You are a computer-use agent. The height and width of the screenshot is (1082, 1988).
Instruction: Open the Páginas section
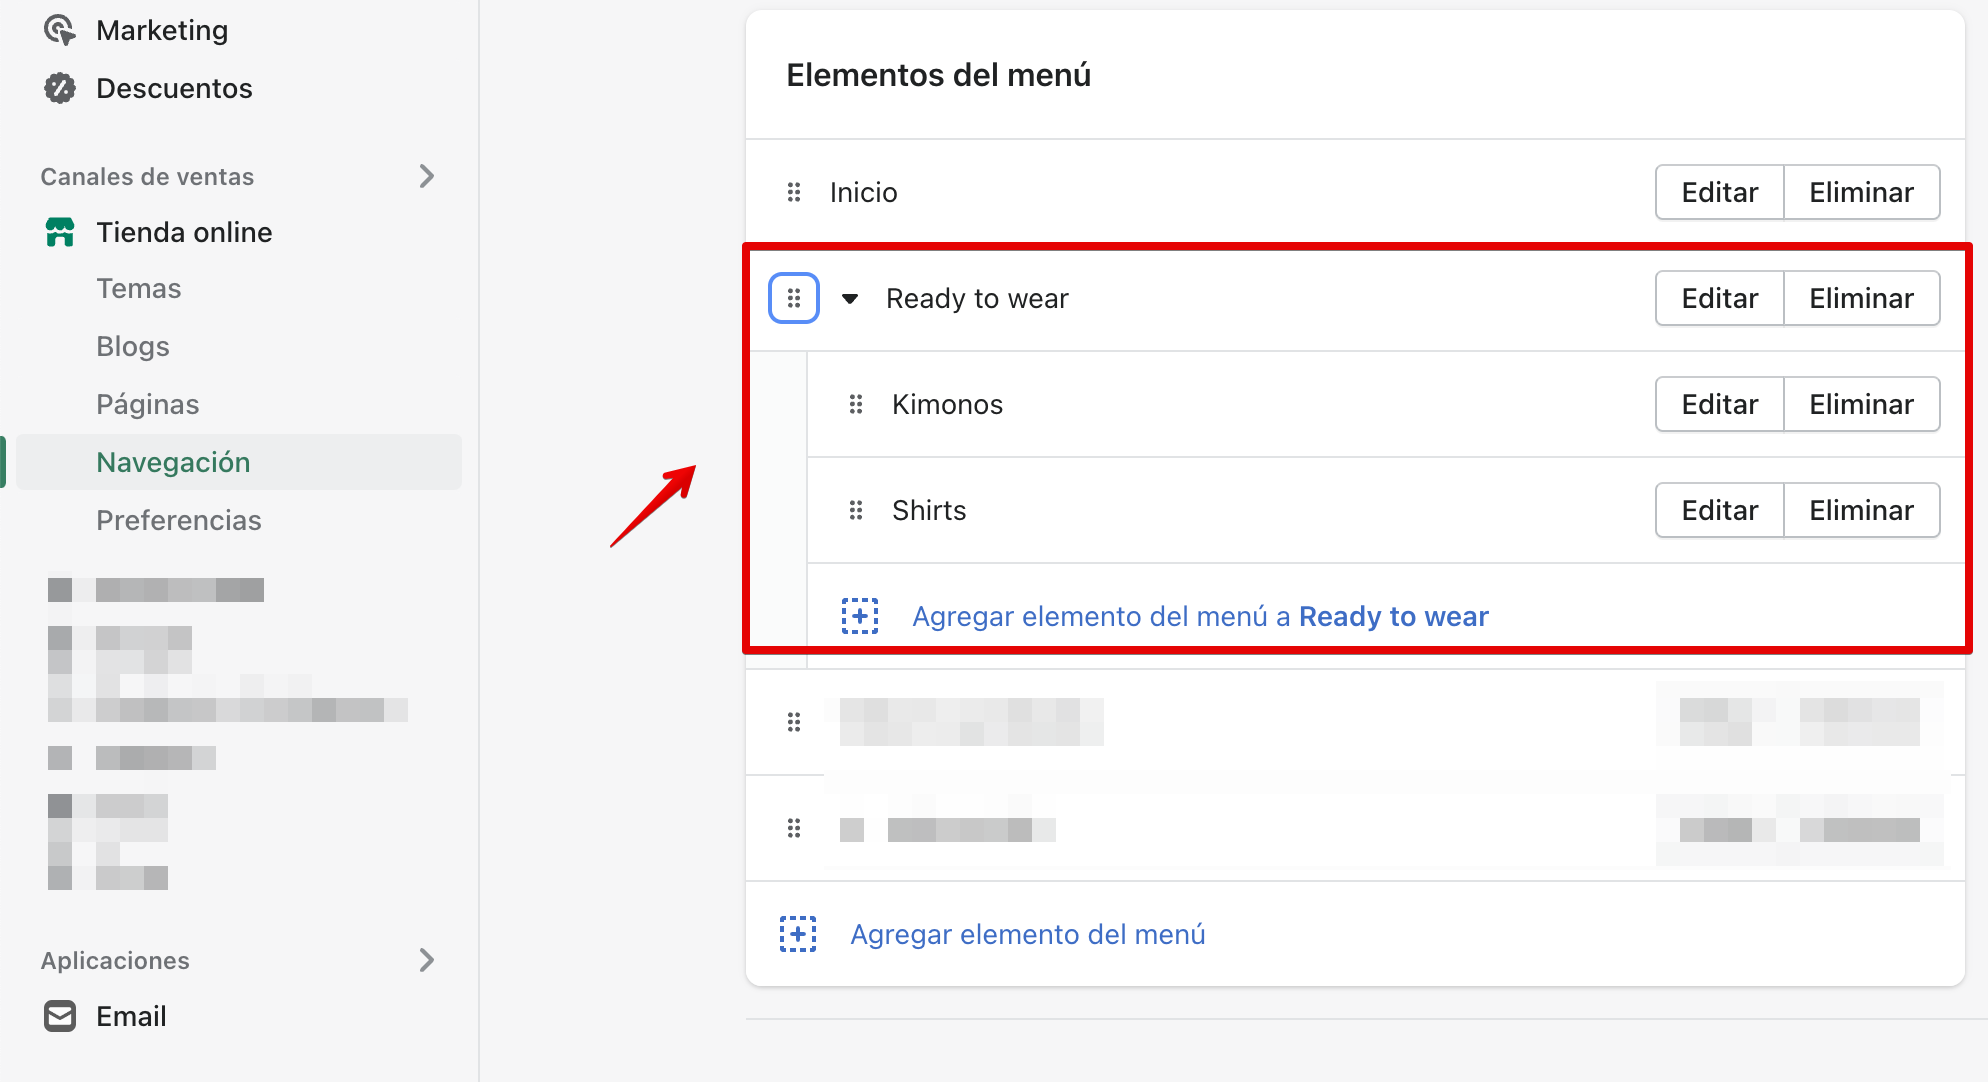coord(148,404)
